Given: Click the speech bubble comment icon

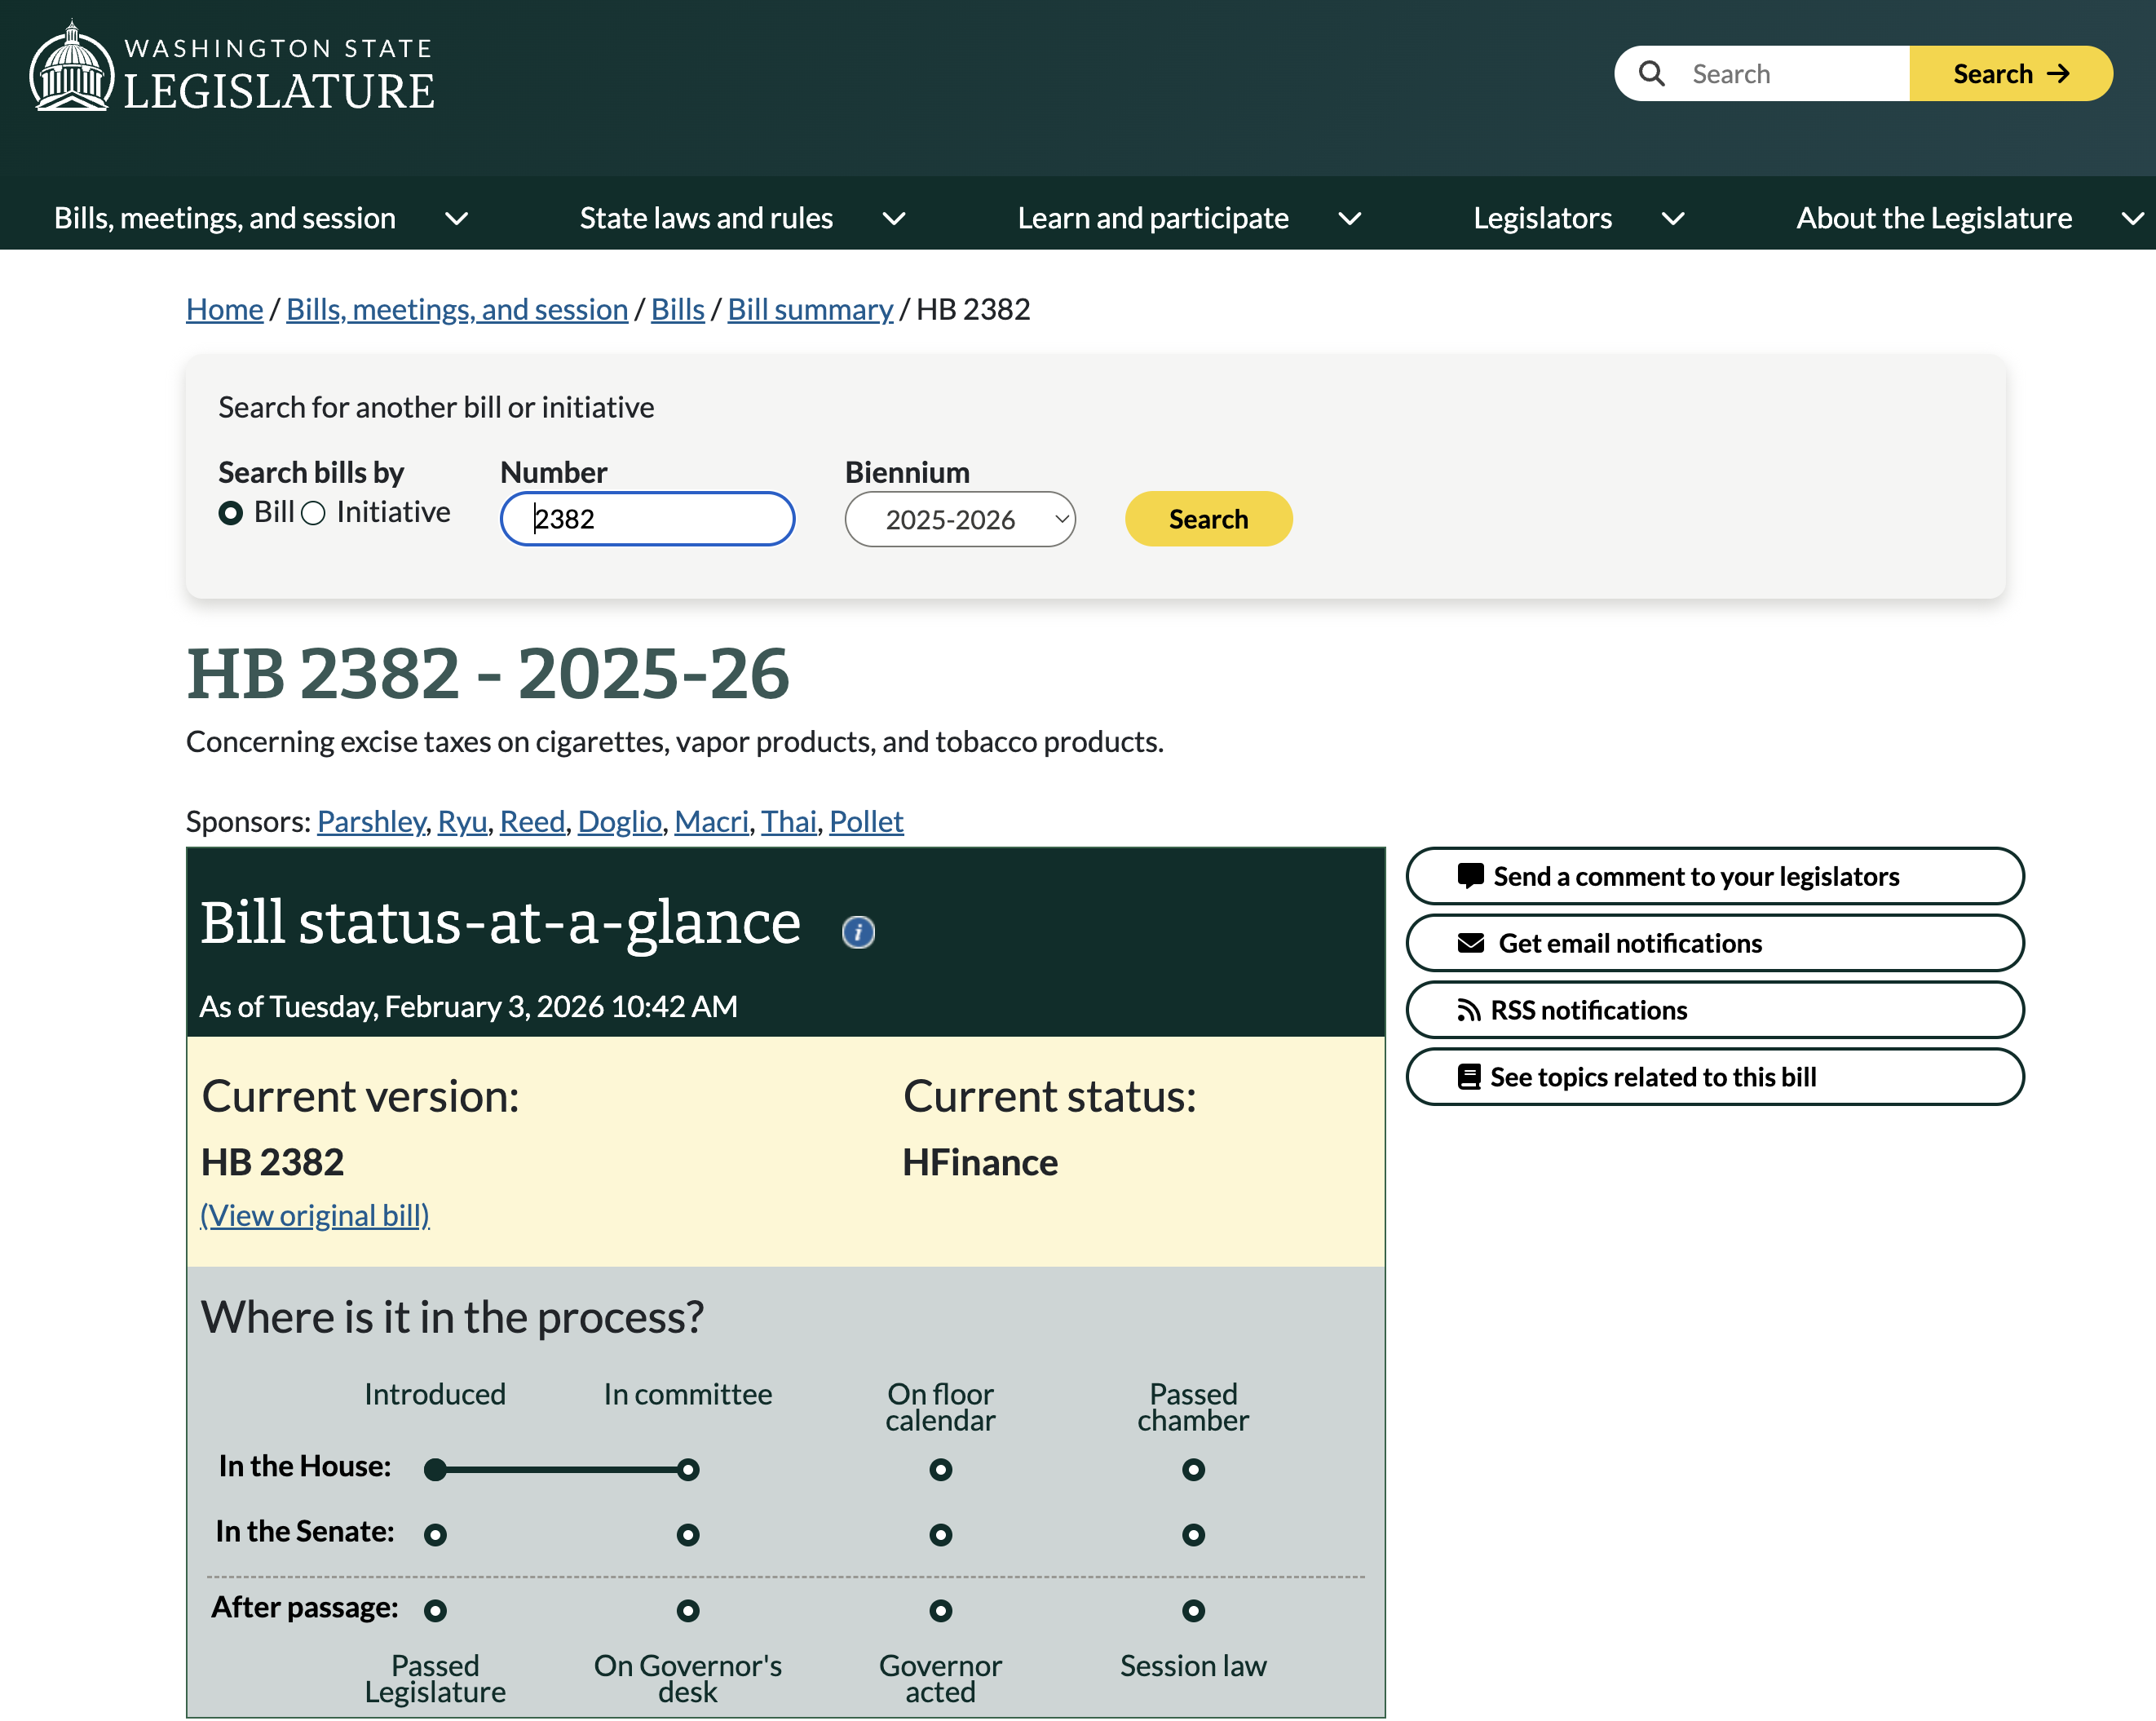Looking at the screenshot, I should tap(1470, 876).
